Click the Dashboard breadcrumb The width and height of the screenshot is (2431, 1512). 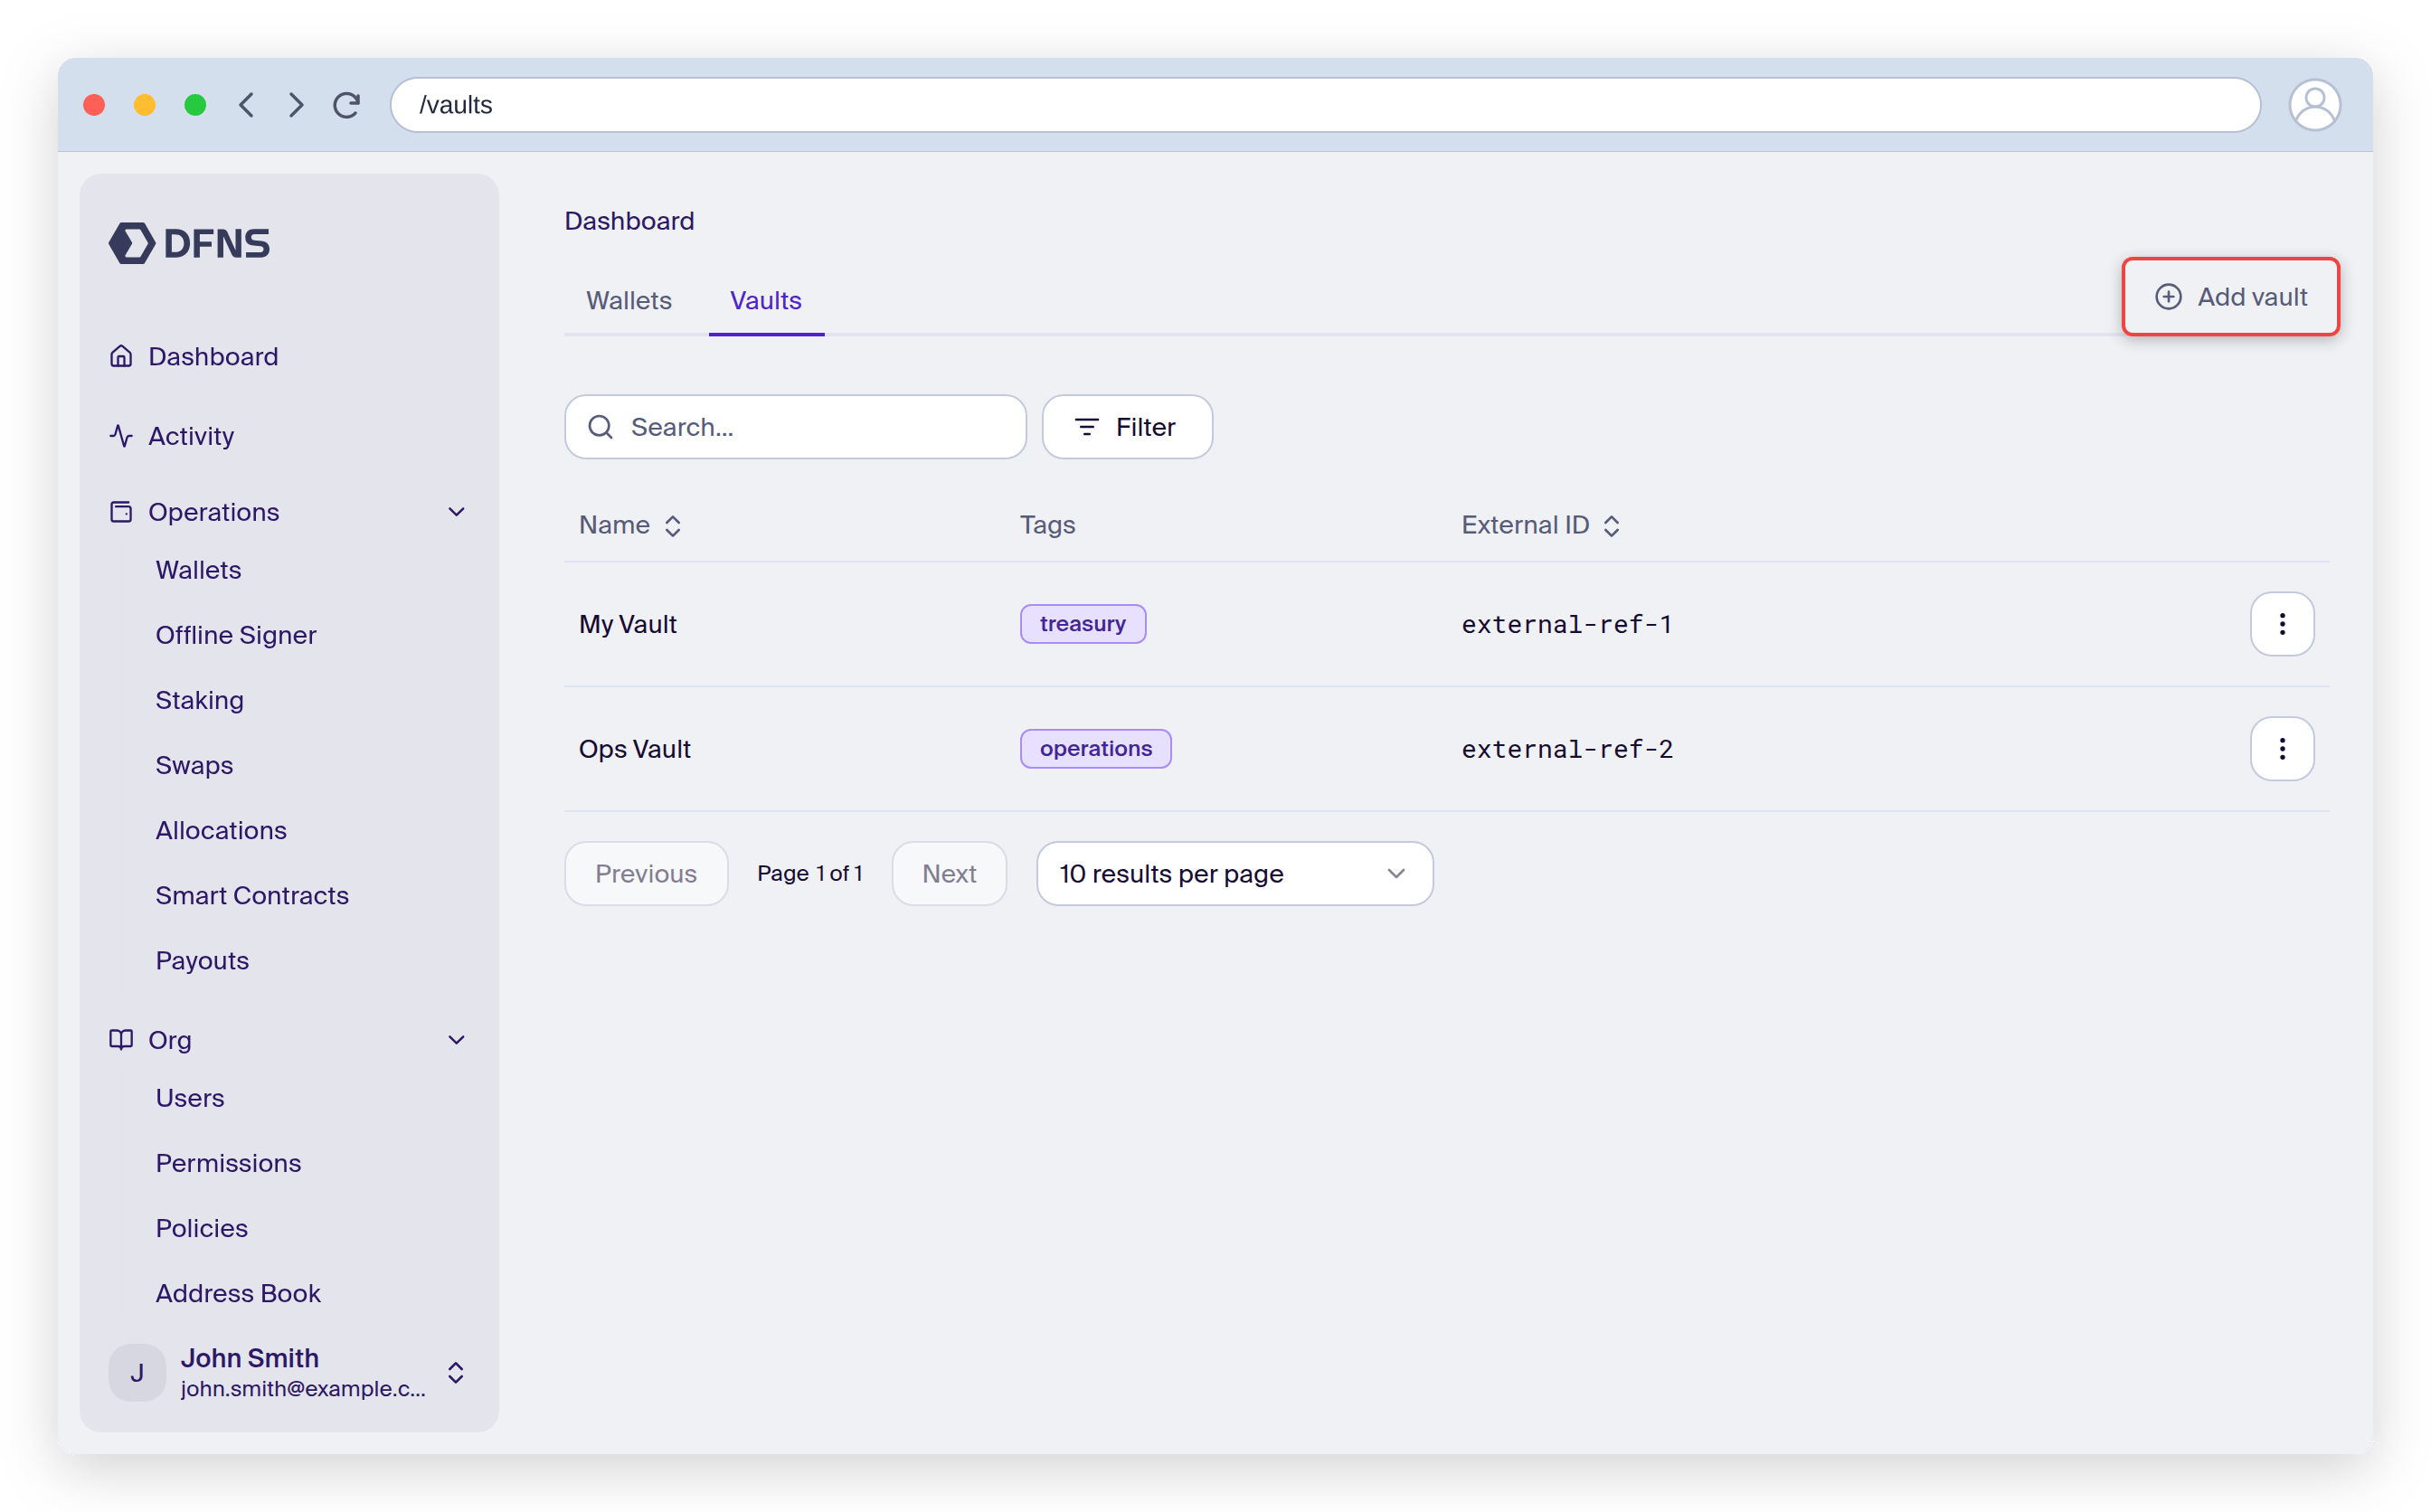click(x=629, y=221)
